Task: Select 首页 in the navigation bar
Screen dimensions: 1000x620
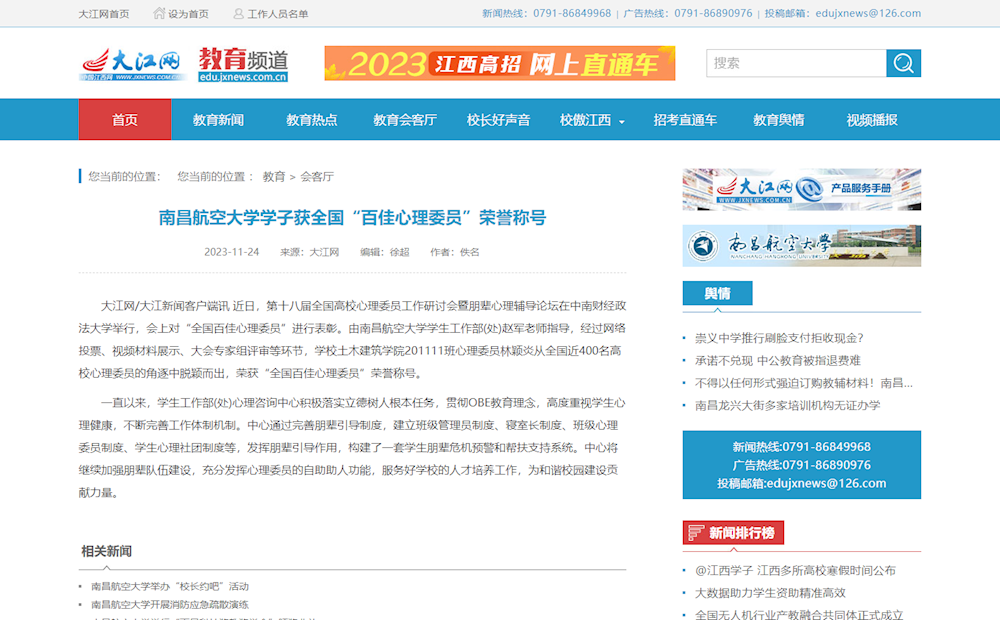Action: pyautogui.click(x=125, y=120)
